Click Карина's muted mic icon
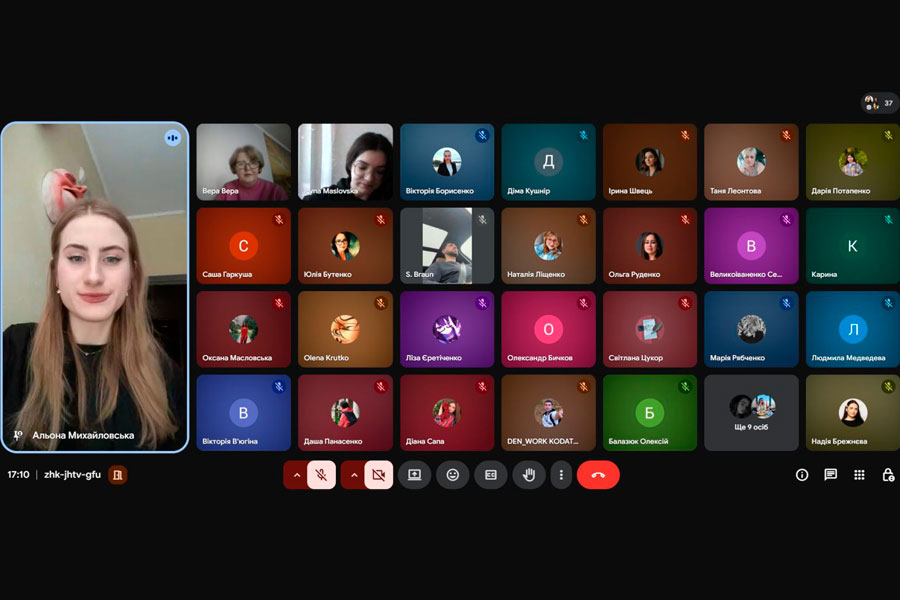The height and width of the screenshot is (600, 900). click(x=889, y=219)
